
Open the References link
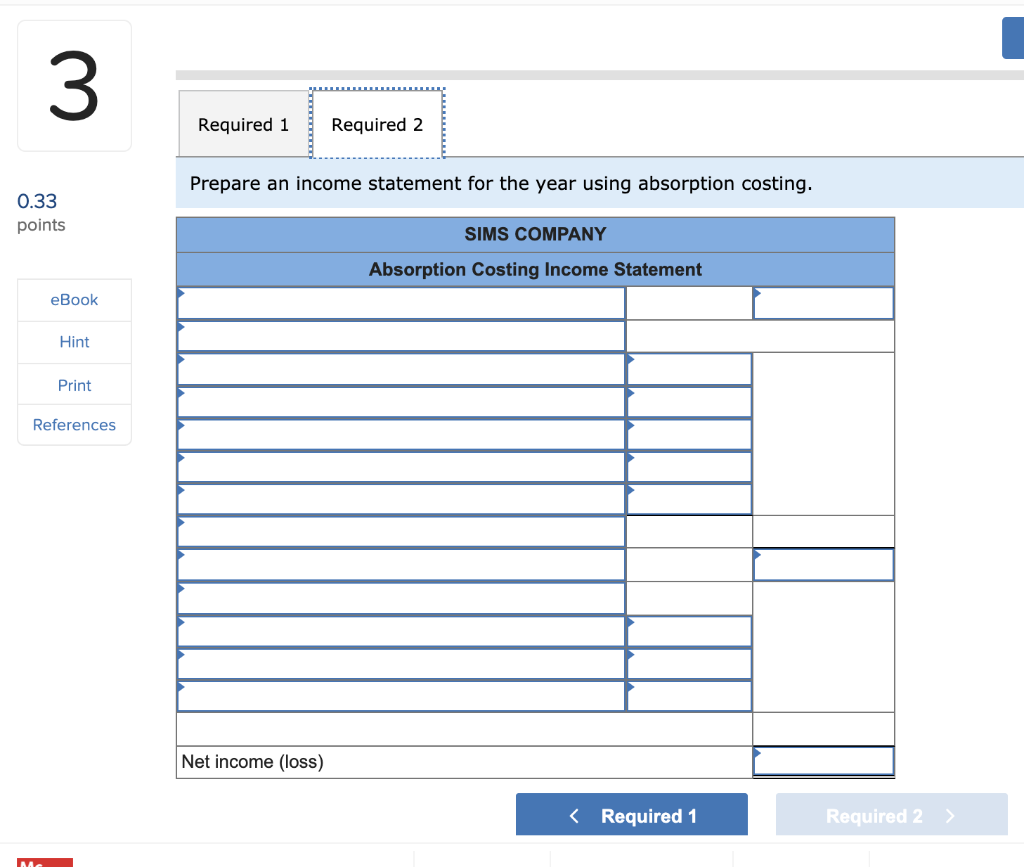(x=74, y=425)
